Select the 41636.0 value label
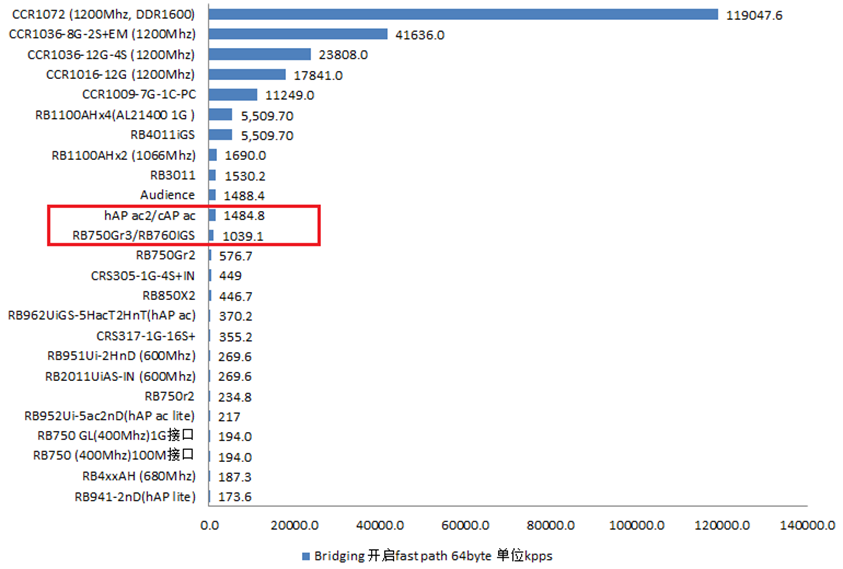 coord(420,35)
